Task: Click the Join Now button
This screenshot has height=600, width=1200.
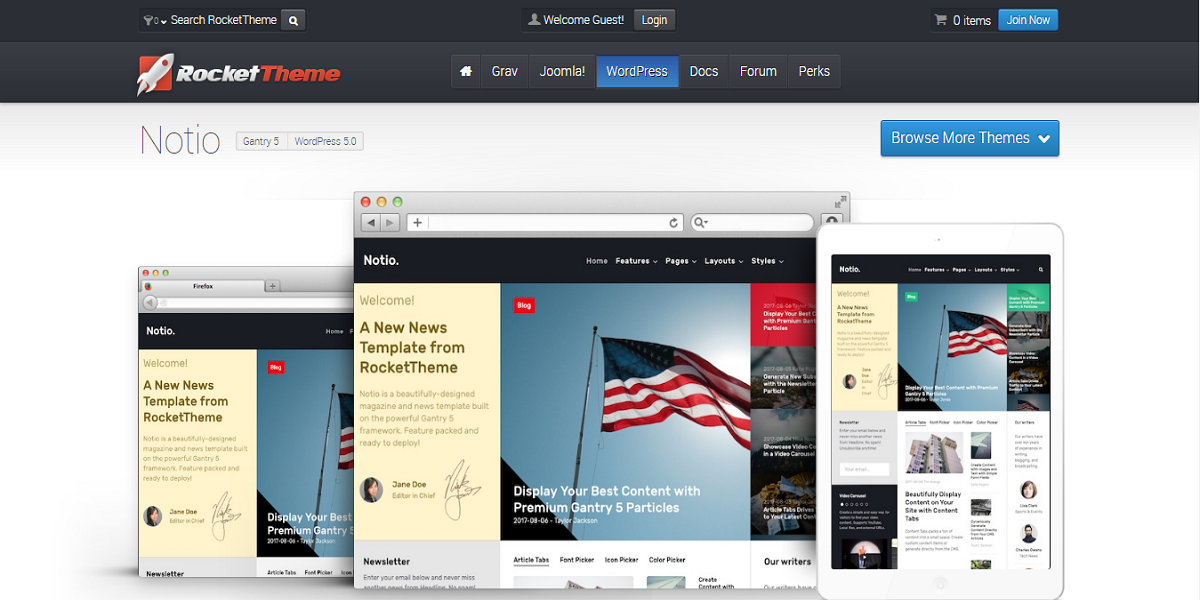Action: click(x=1028, y=20)
